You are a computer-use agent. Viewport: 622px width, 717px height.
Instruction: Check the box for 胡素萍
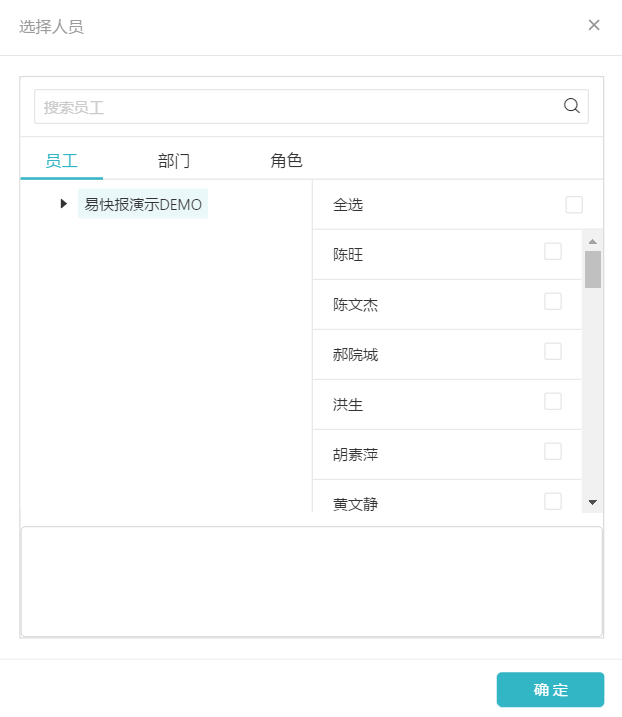[x=553, y=451]
